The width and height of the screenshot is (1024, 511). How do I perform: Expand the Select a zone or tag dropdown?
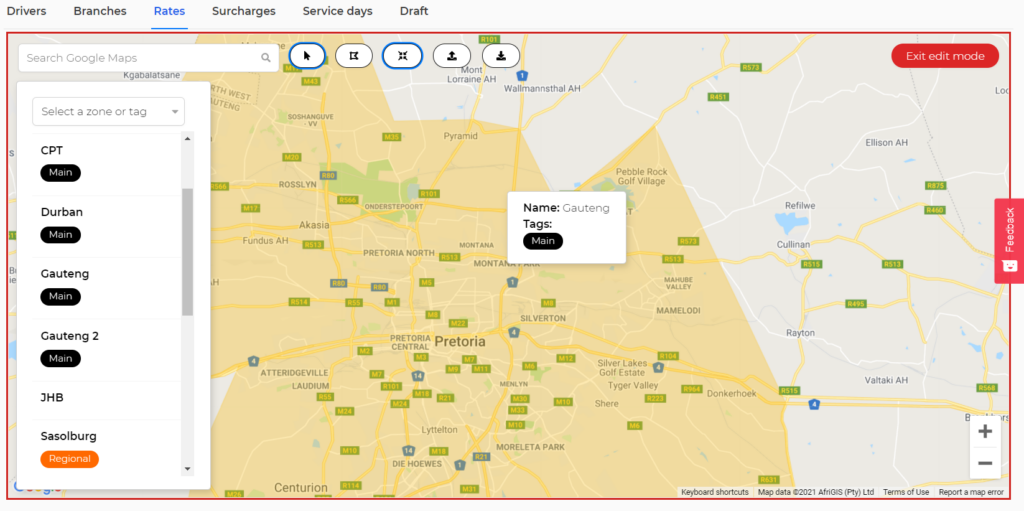coord(108,112)
